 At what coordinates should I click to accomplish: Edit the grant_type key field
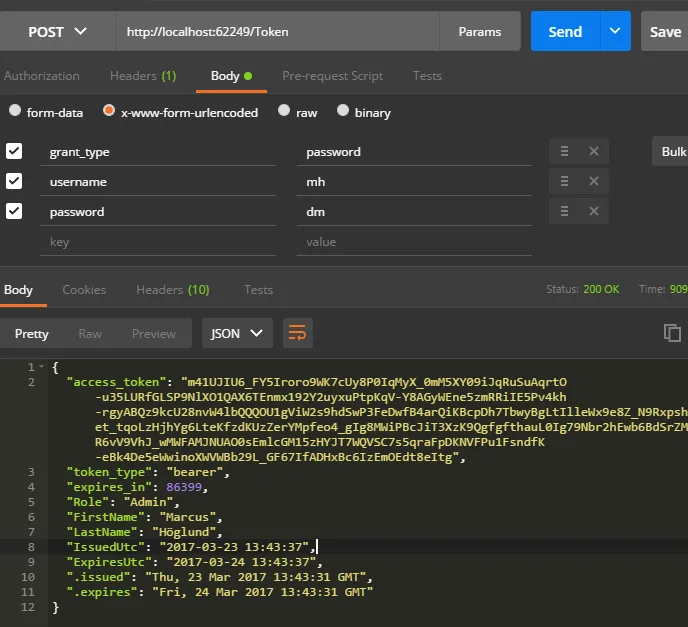point(158,152)
